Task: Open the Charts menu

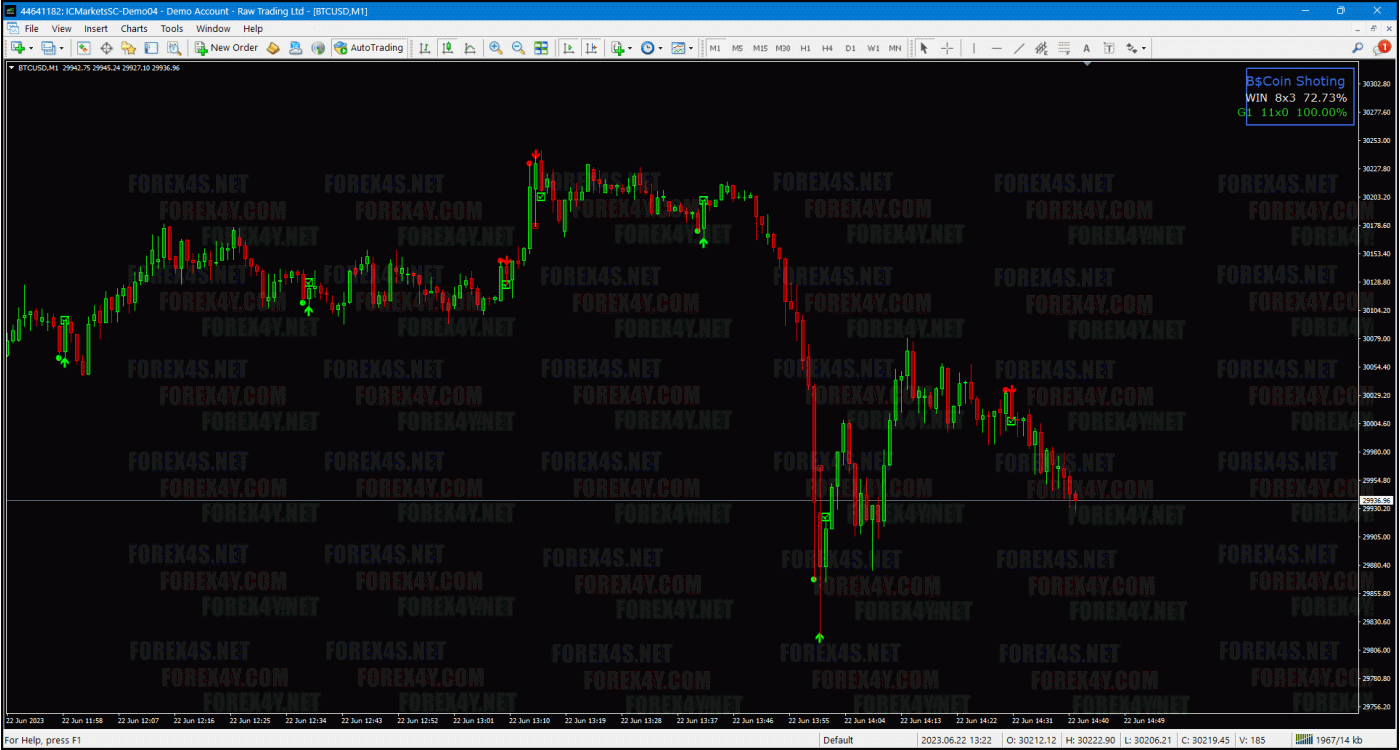Action: pyautogui.click(x=134, y=29)
